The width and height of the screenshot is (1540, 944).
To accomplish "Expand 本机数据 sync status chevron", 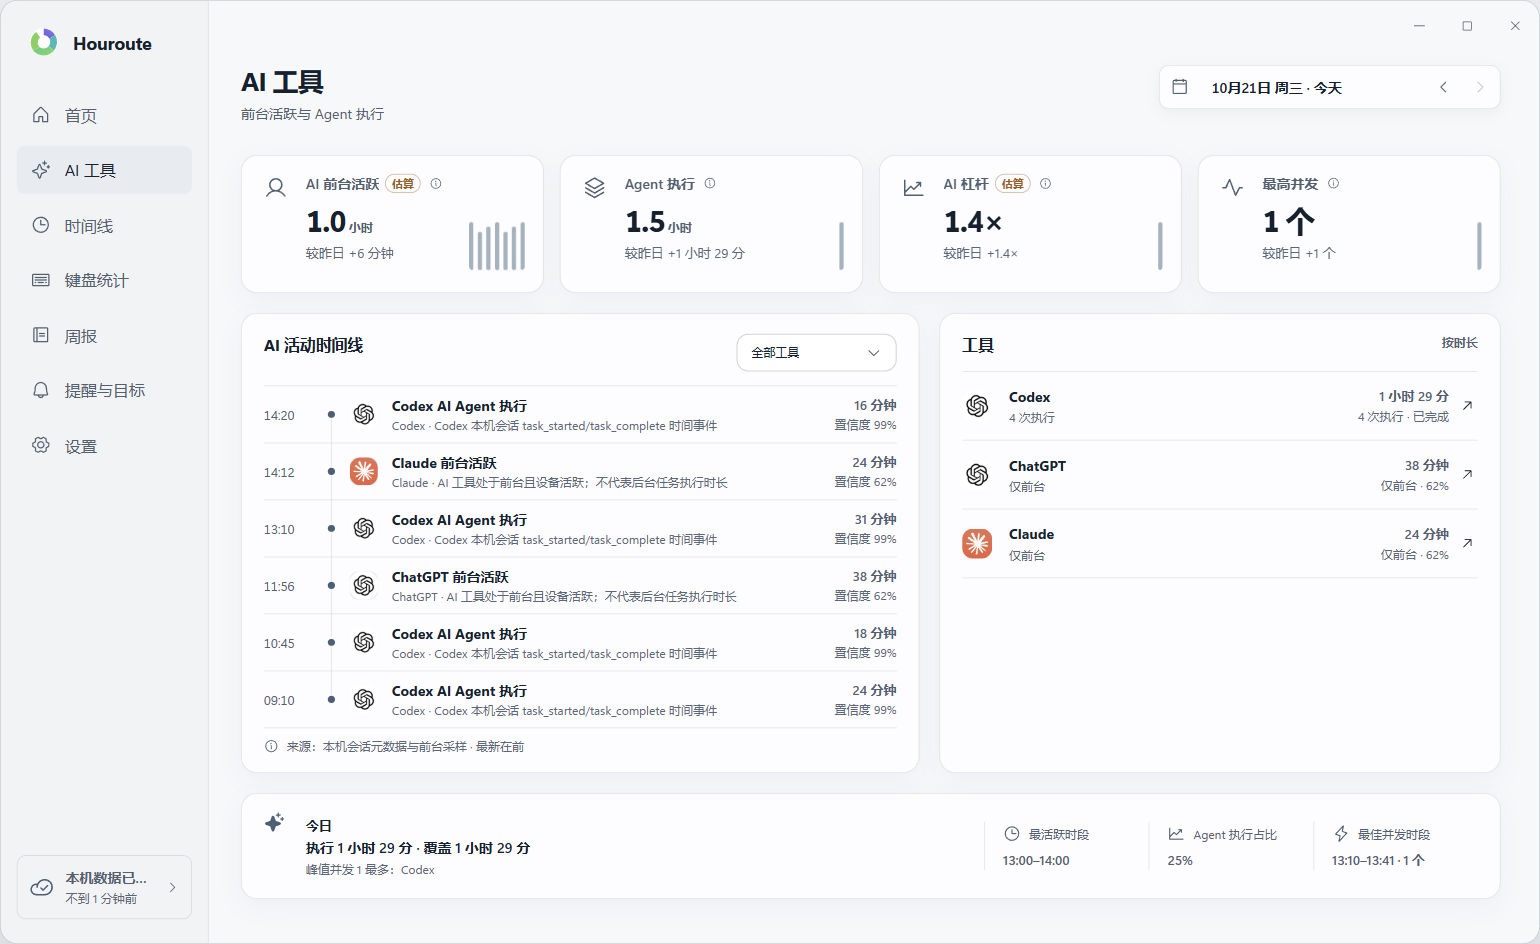I will click(x=173, y=887).
